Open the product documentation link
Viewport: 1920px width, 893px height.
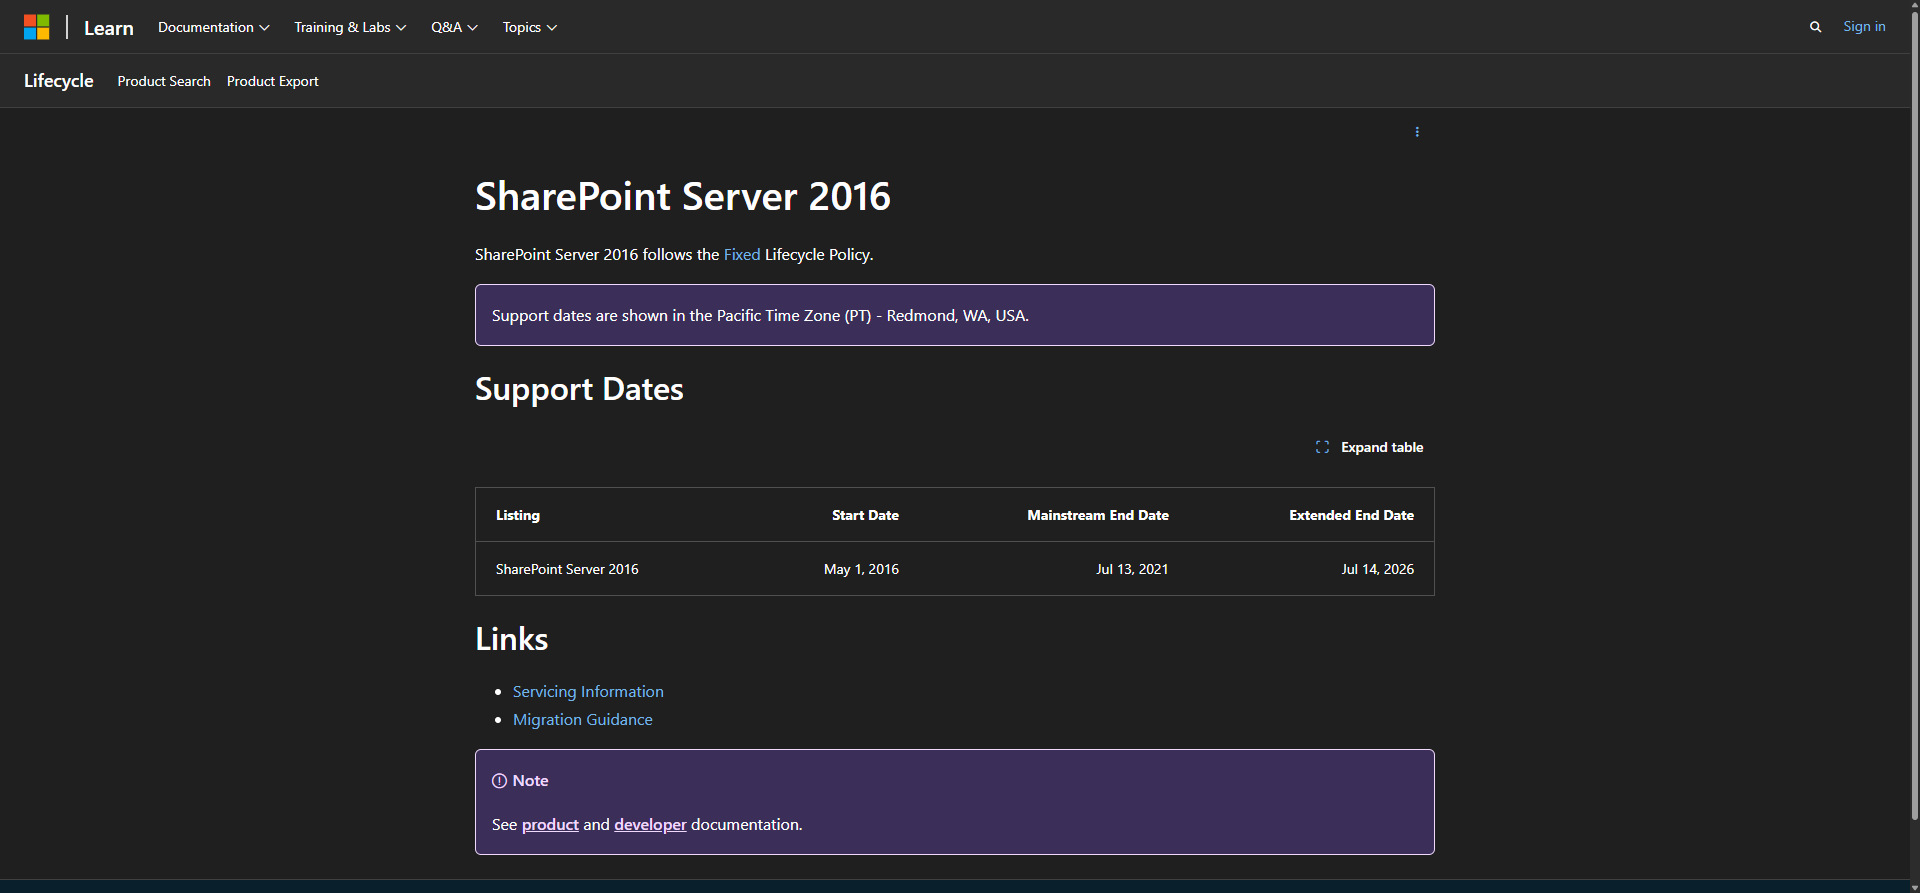point(550,825)
